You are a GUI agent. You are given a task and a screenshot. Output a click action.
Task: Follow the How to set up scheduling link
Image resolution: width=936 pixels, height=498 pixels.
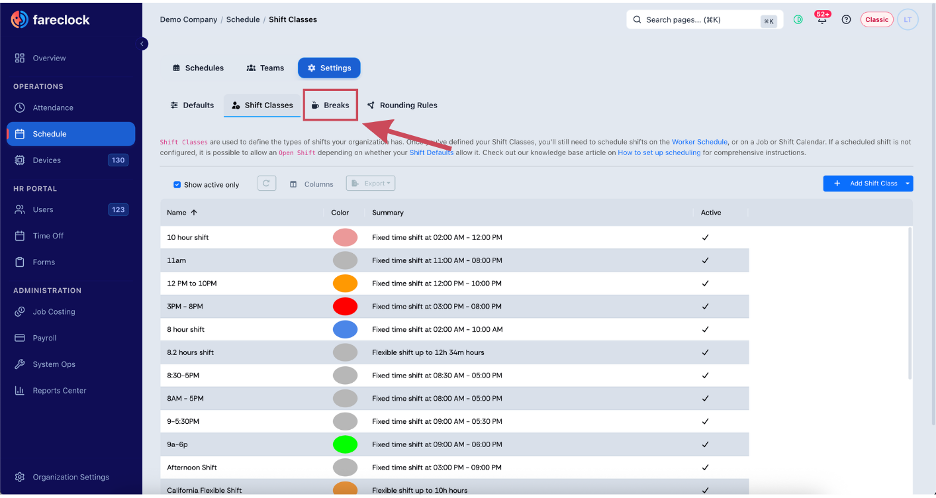(x=659, y=153)
